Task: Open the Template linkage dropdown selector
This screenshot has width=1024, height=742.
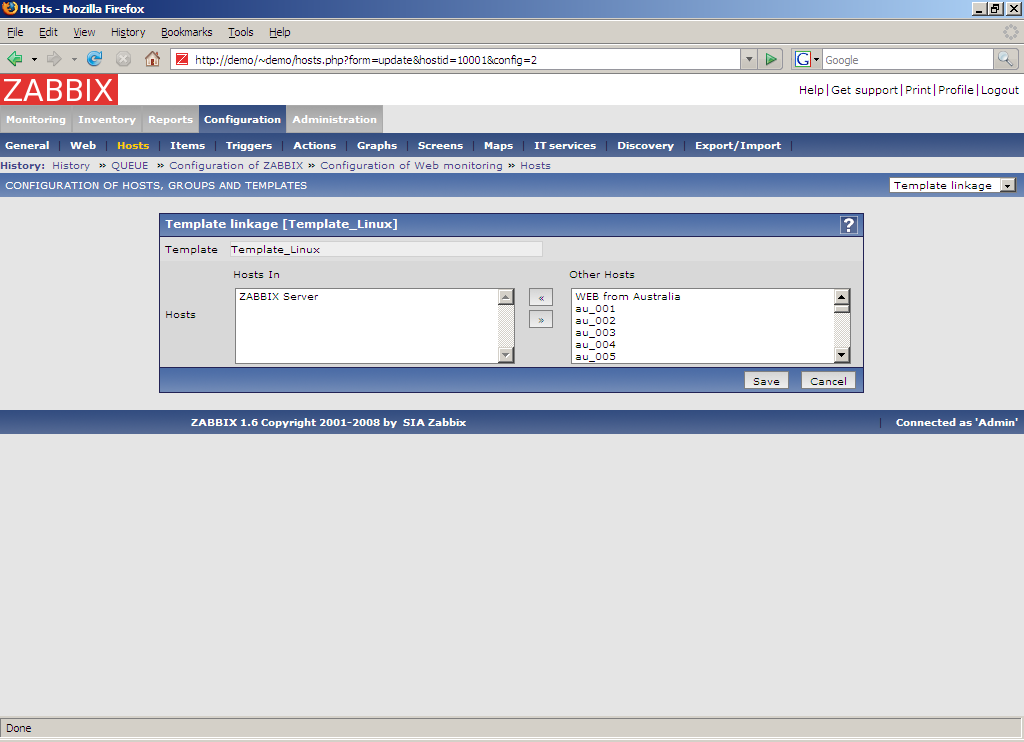Action: click(953, 186)
